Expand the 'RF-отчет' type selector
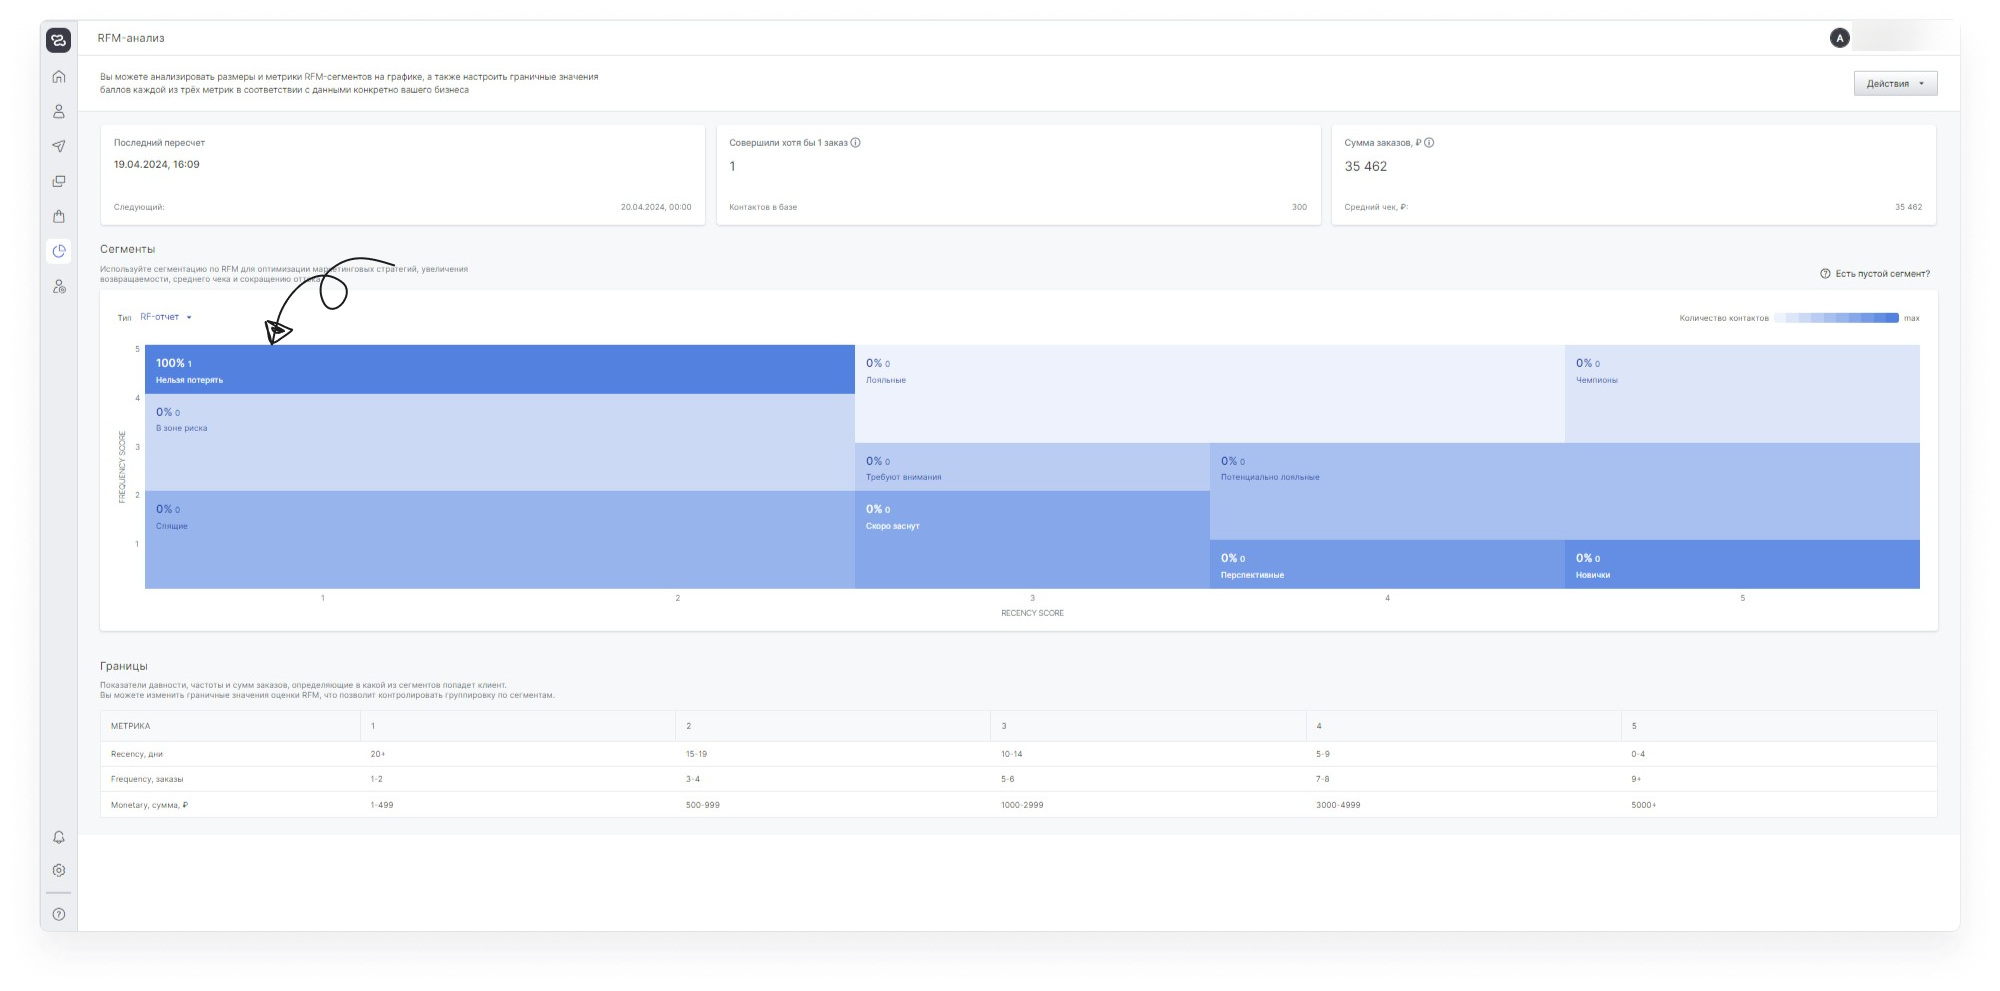 165,317
